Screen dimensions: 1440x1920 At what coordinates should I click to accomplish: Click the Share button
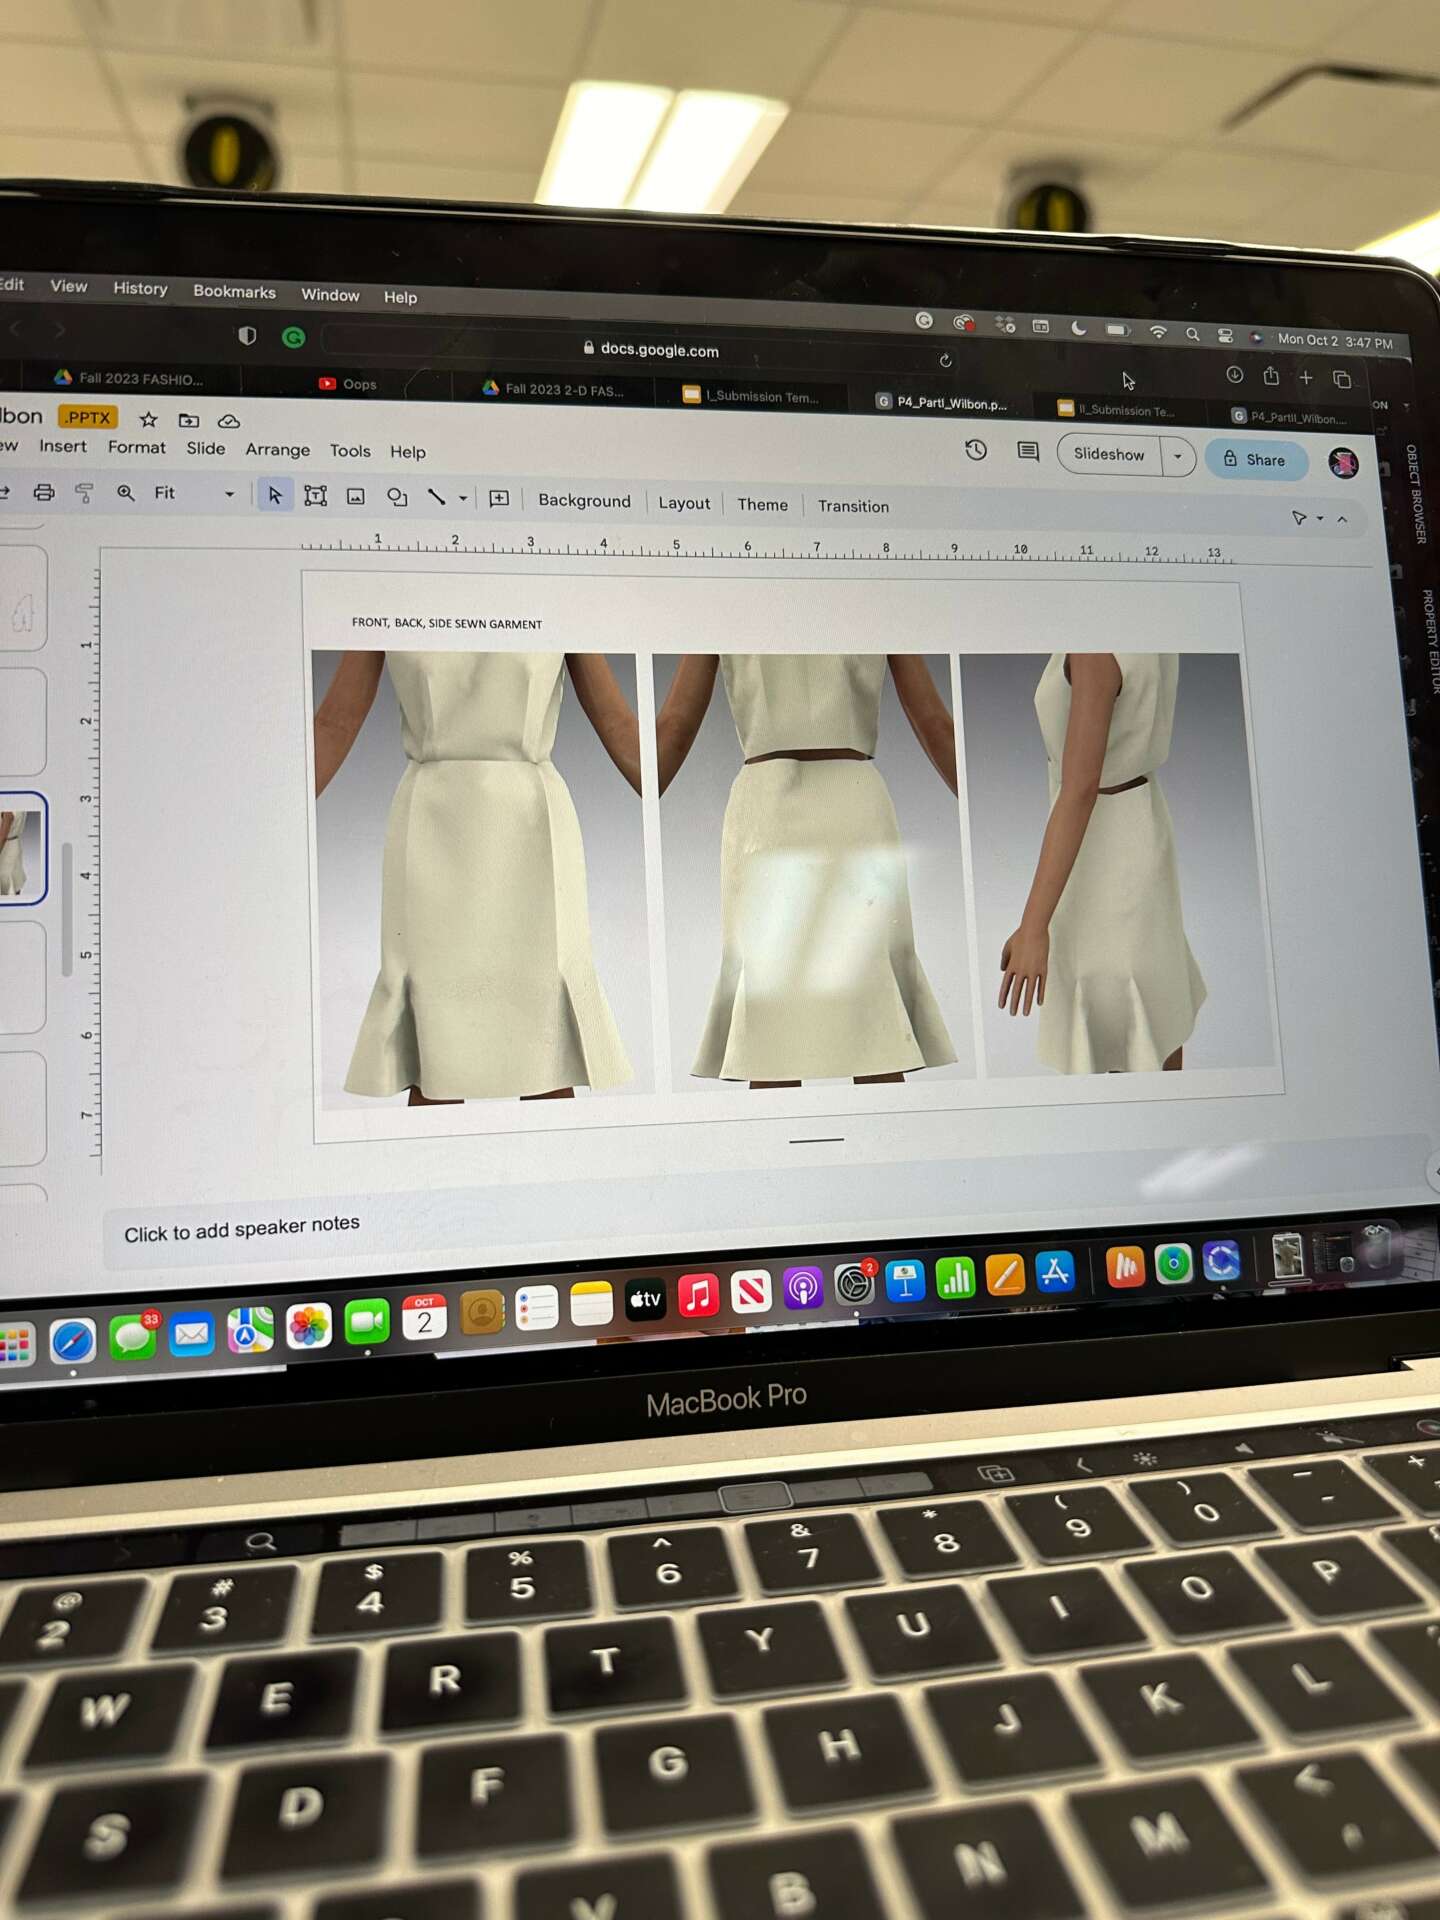point(1254,460)
